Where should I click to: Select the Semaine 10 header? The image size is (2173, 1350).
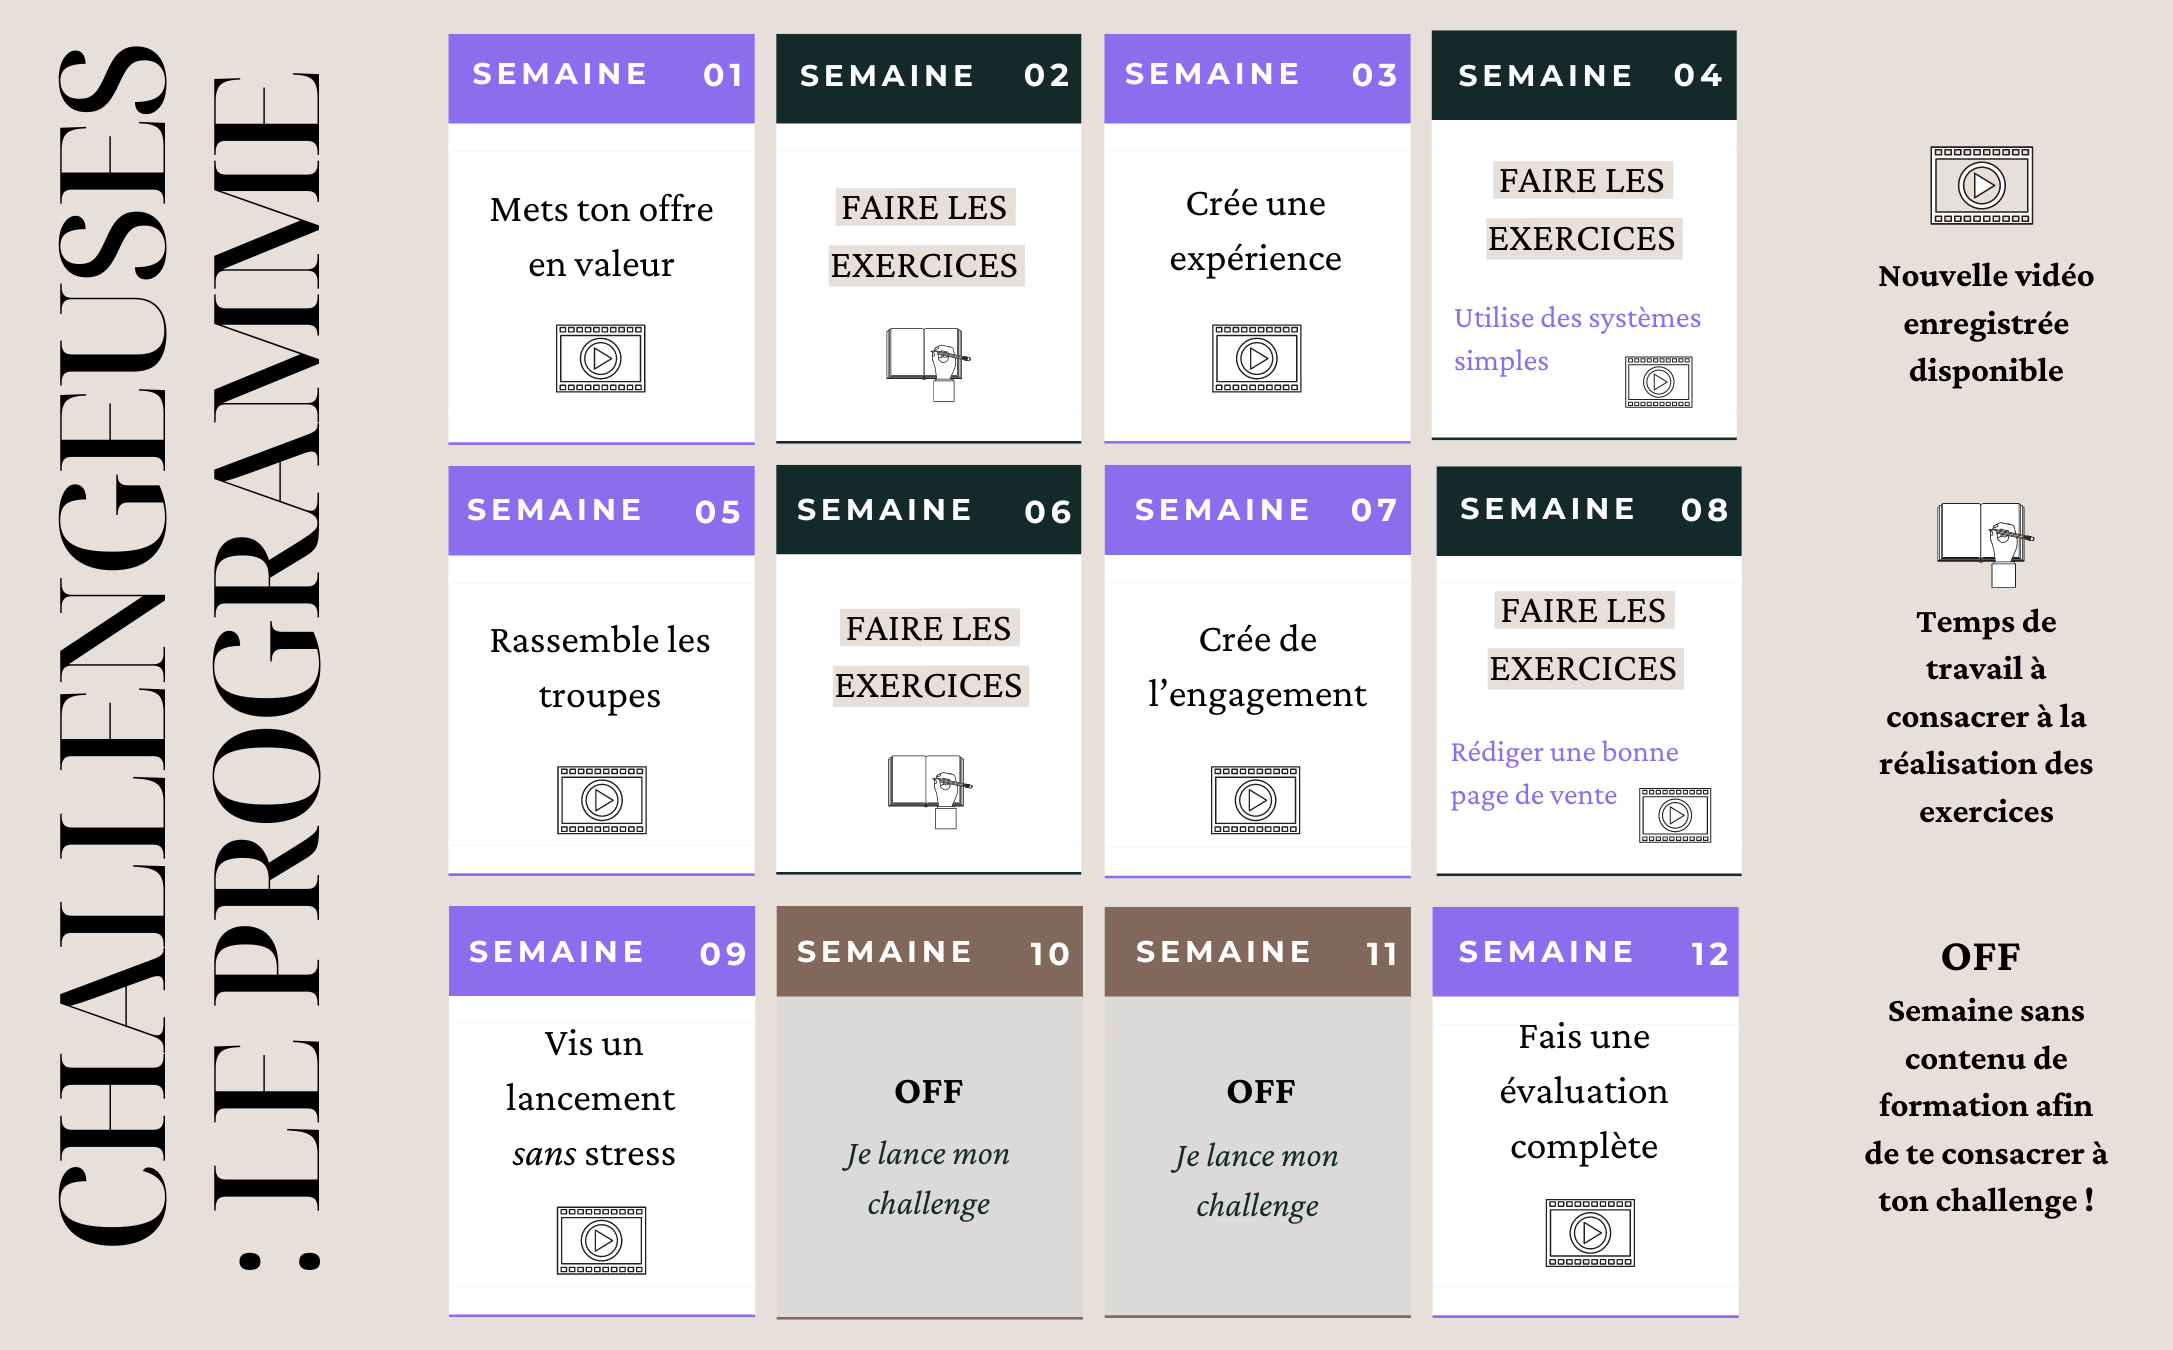[x=929, y=951]
